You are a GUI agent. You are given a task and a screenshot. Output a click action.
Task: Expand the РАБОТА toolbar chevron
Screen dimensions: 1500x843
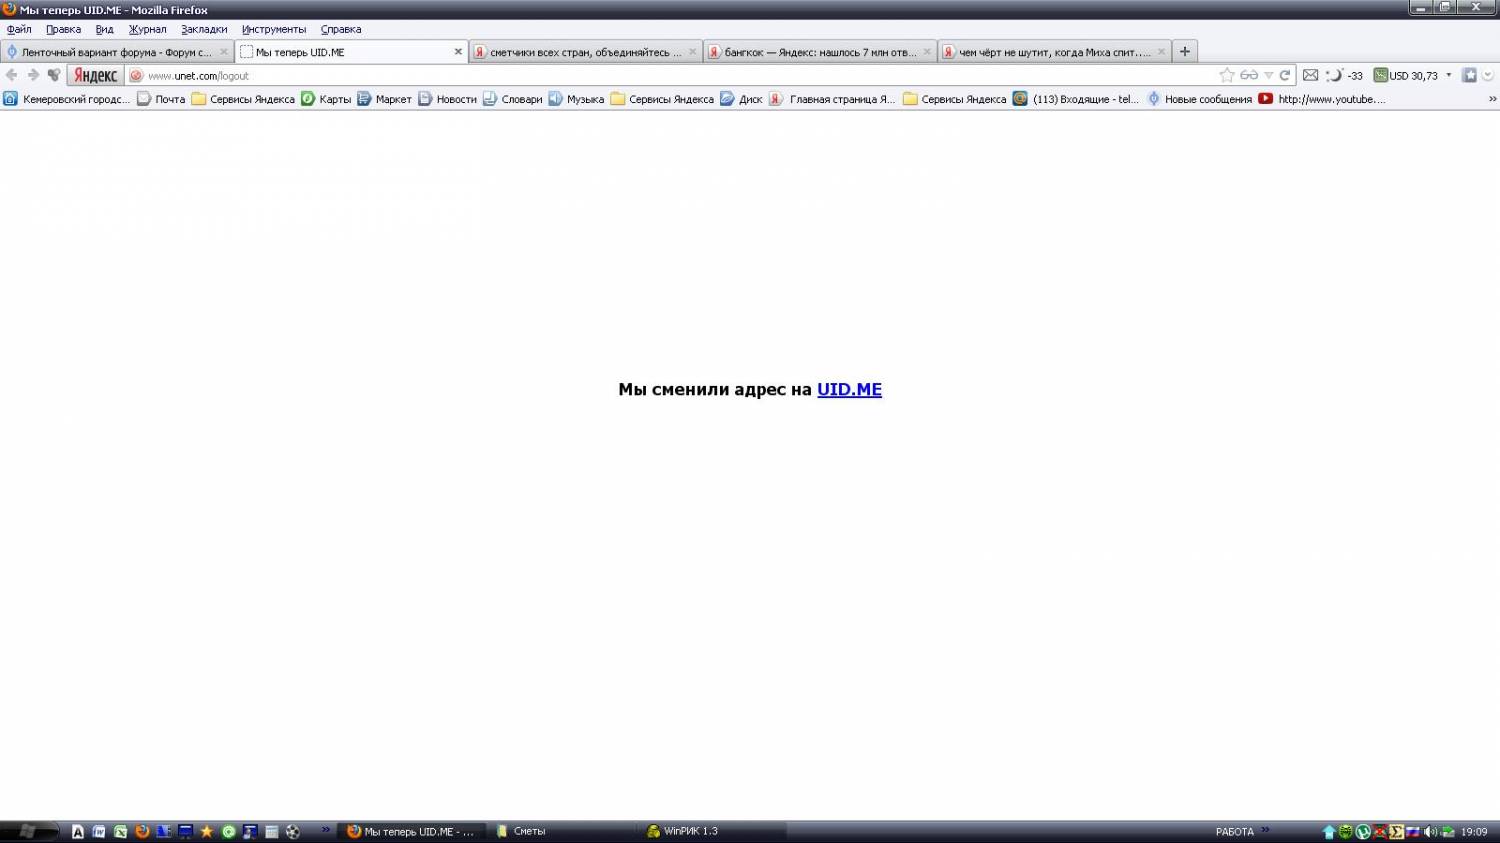coord(1265,830)
